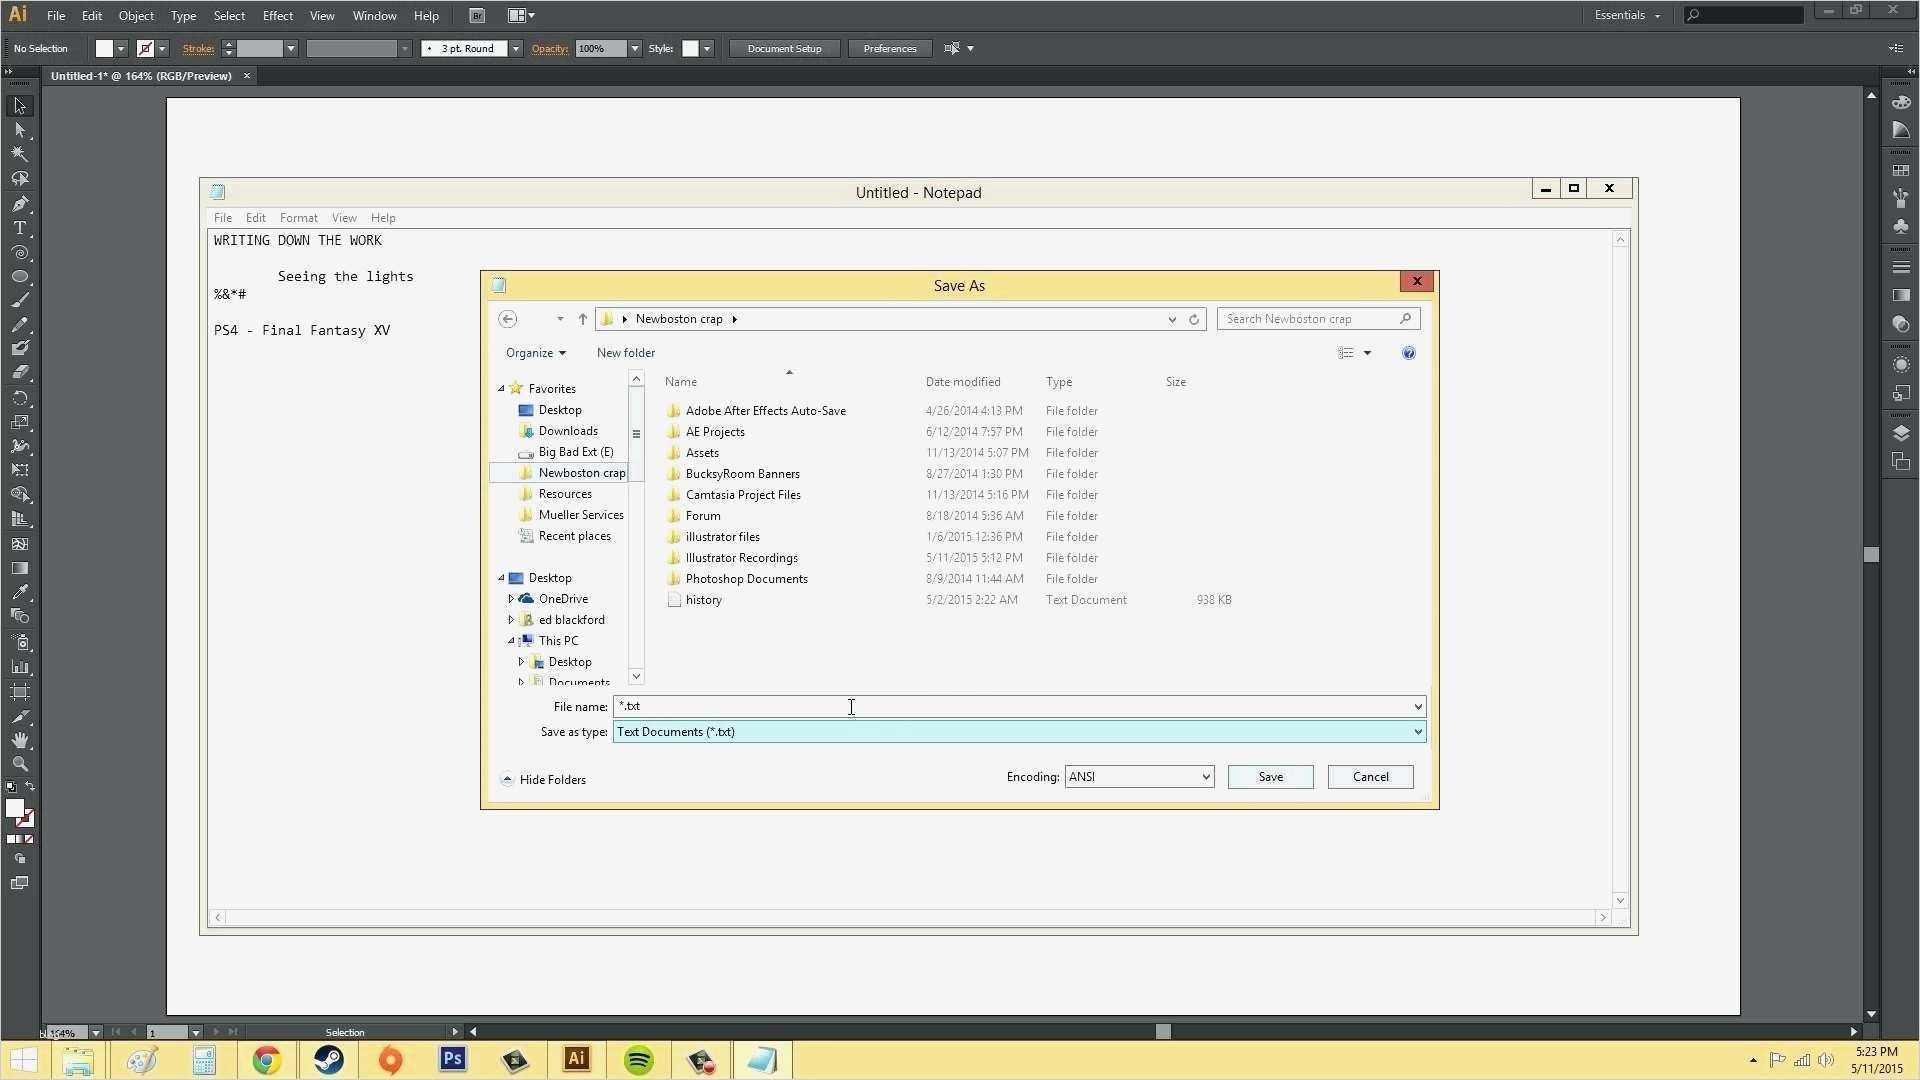Click the Save button
This screenshot has width=1920, height=1080.
pyautogui.click(x=1270, y=777)
